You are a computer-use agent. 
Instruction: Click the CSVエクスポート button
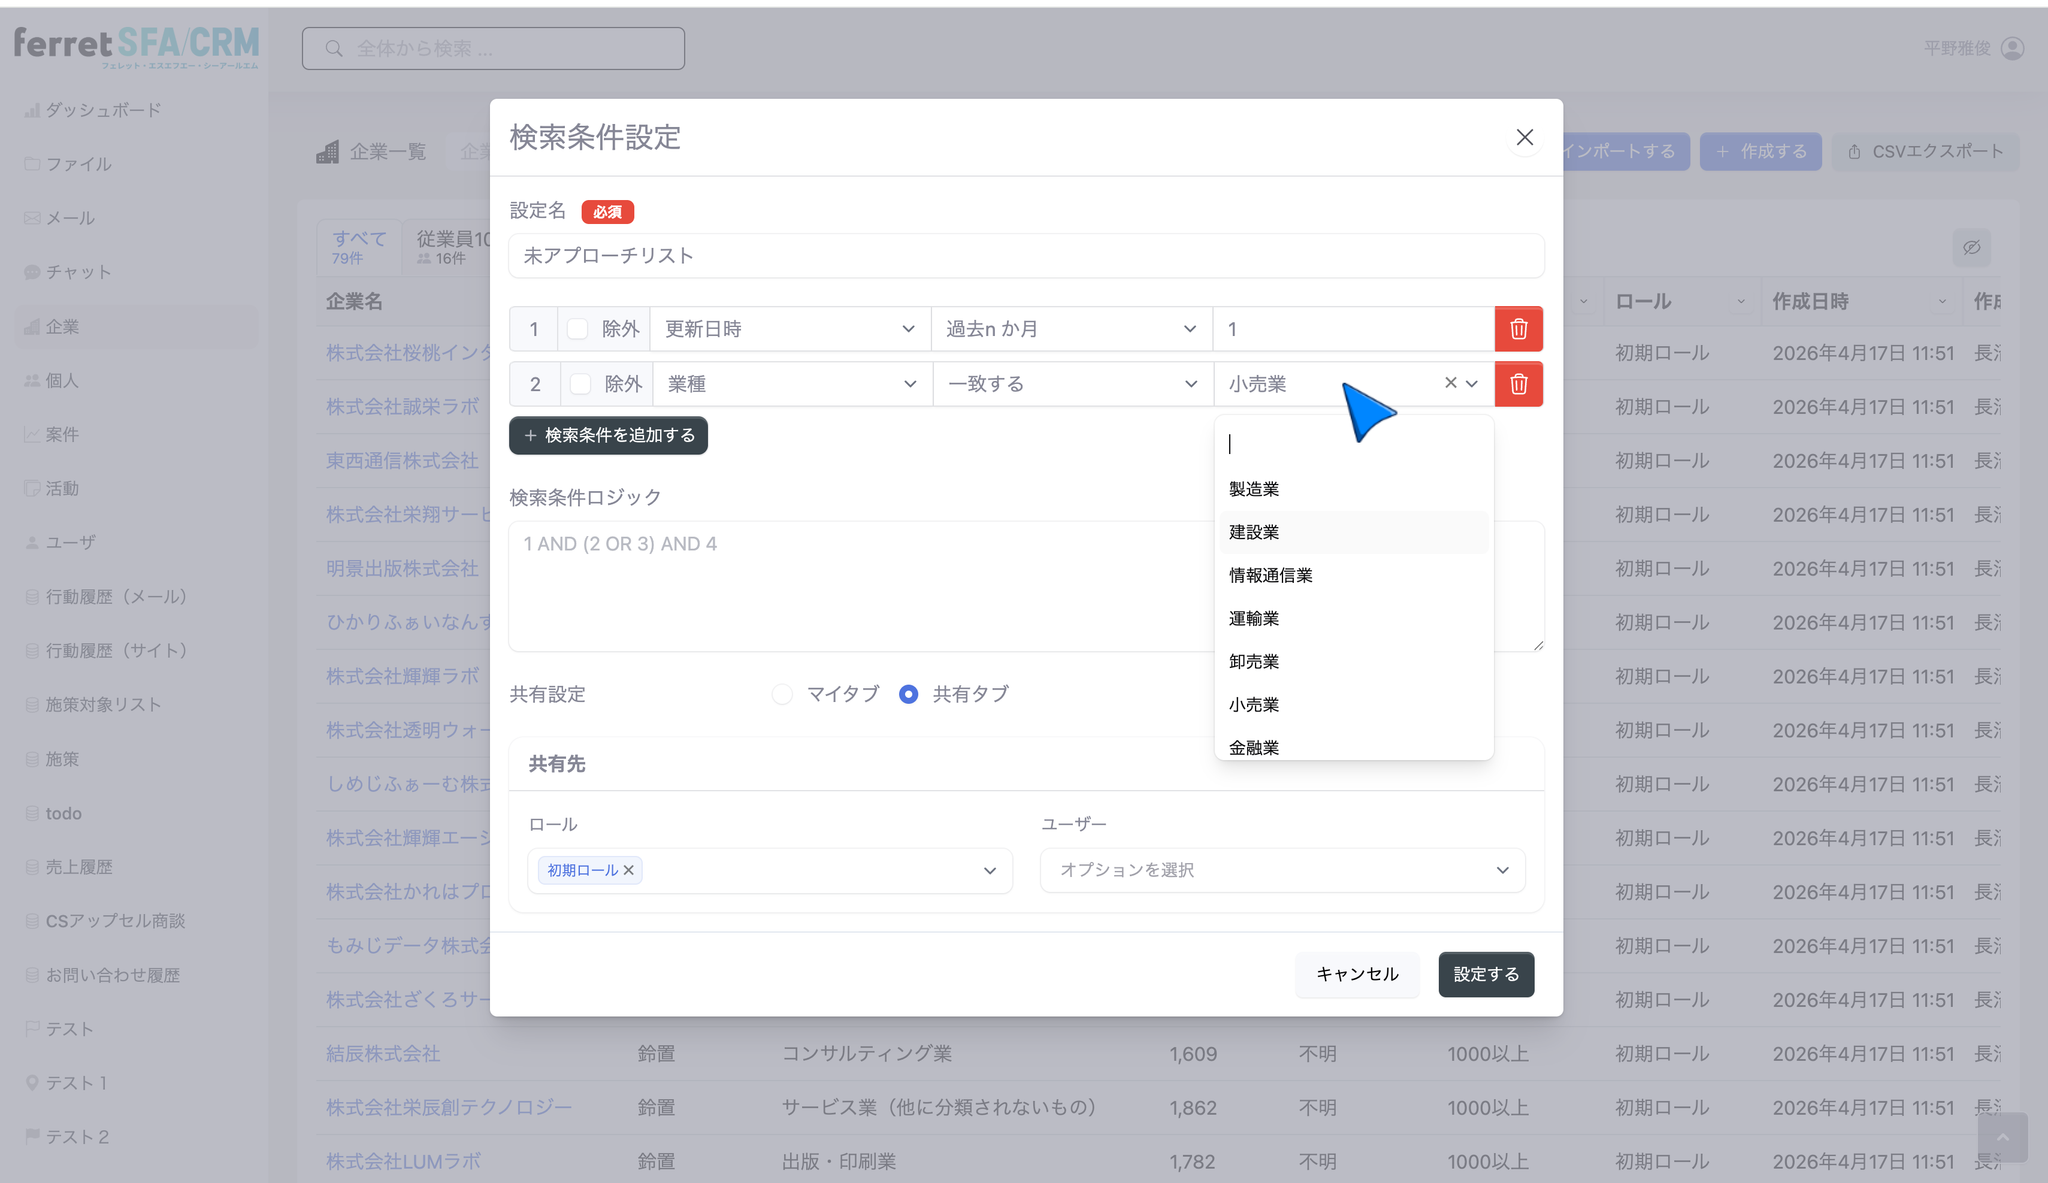[x=1925, y=152]
